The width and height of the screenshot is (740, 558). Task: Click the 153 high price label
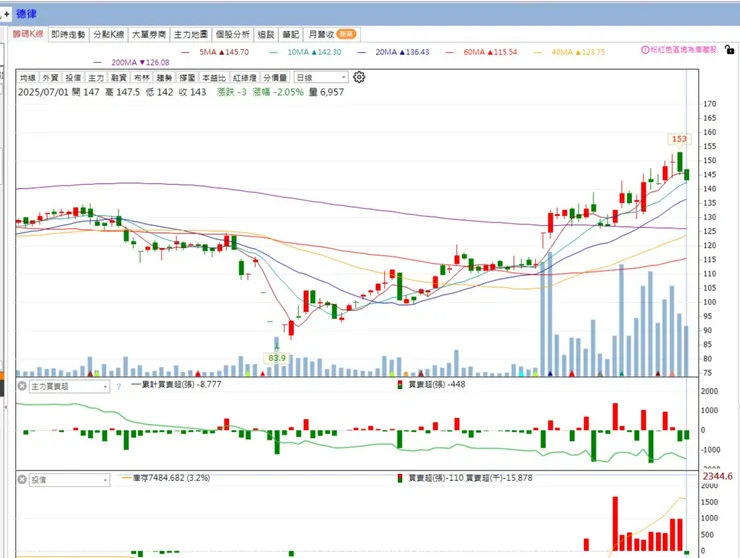(679, 139)
